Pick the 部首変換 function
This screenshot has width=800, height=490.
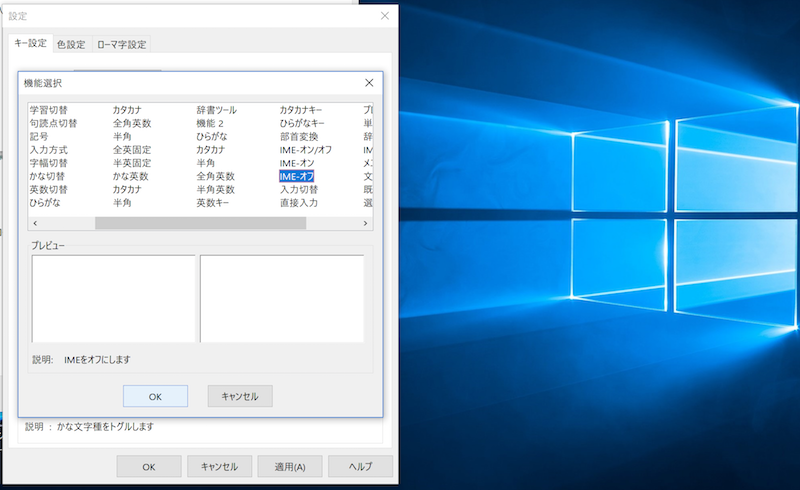click(x=299, y=137)
